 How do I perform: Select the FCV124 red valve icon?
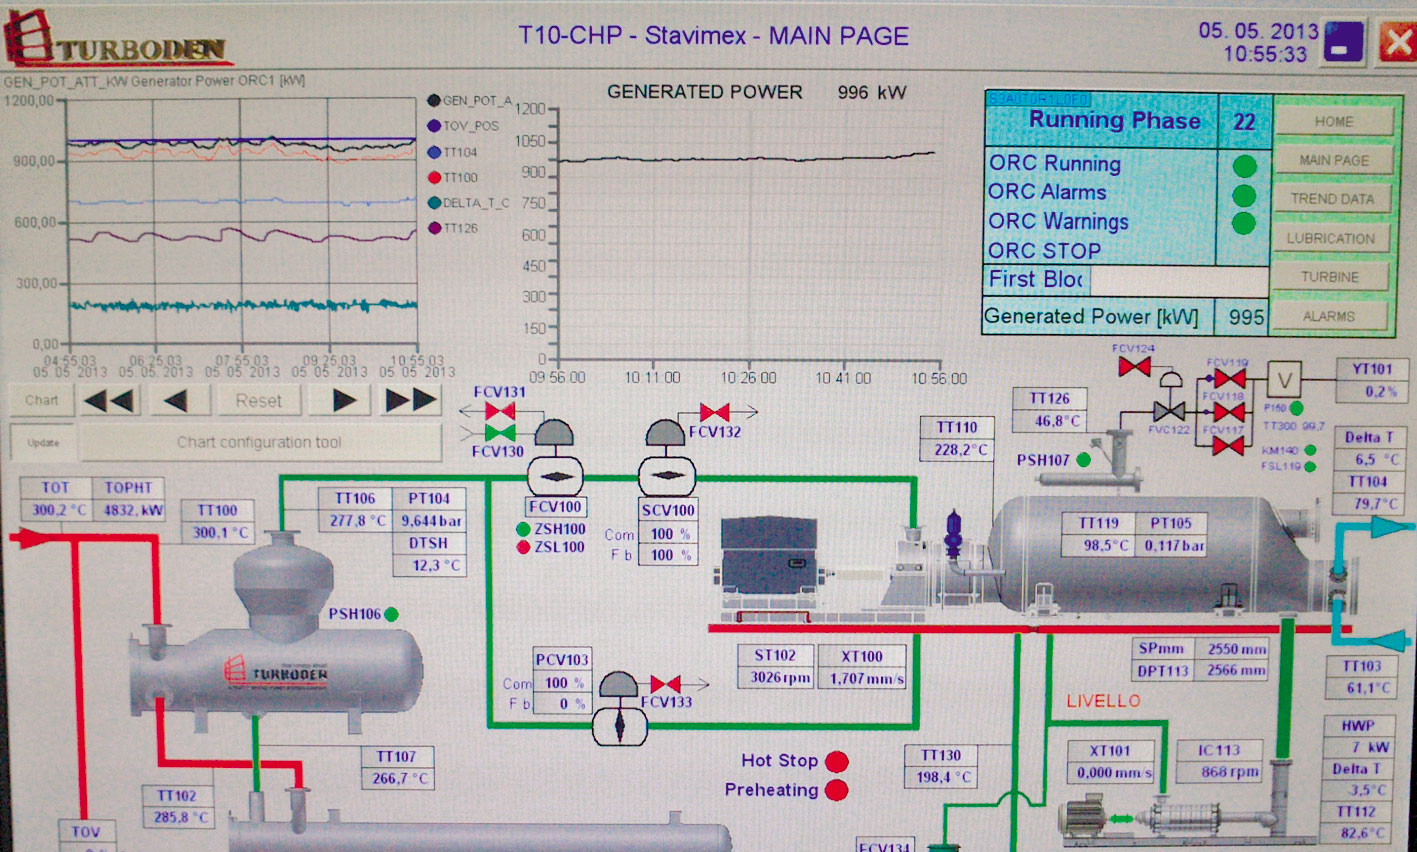[x=1133, y=368]
